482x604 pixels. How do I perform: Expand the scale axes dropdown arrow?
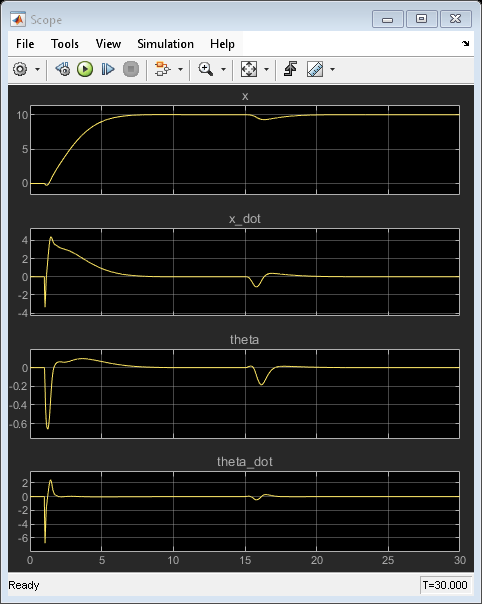tap(266, 70)
